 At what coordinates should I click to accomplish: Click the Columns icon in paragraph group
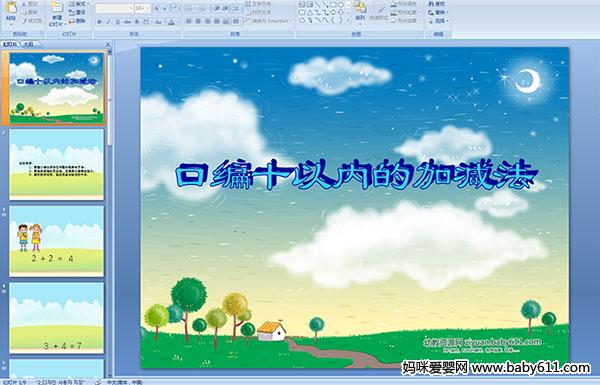pos(237,21)
